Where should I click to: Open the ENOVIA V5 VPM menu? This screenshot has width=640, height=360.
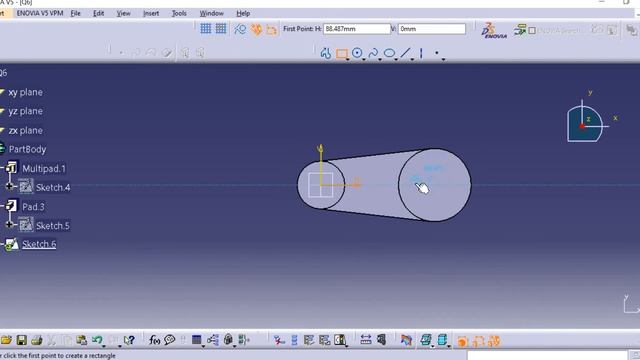[x=40, y=13]
